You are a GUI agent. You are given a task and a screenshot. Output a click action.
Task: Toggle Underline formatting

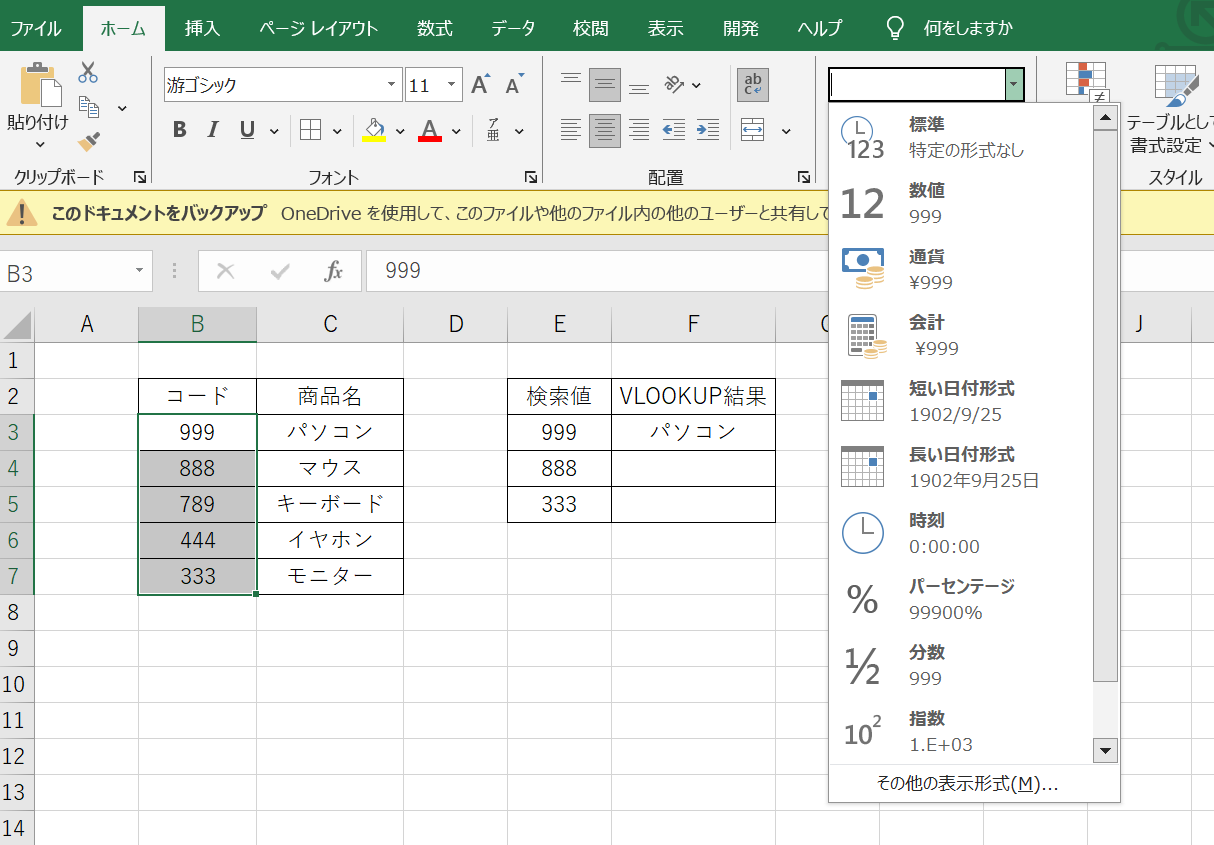coord(246,130)
